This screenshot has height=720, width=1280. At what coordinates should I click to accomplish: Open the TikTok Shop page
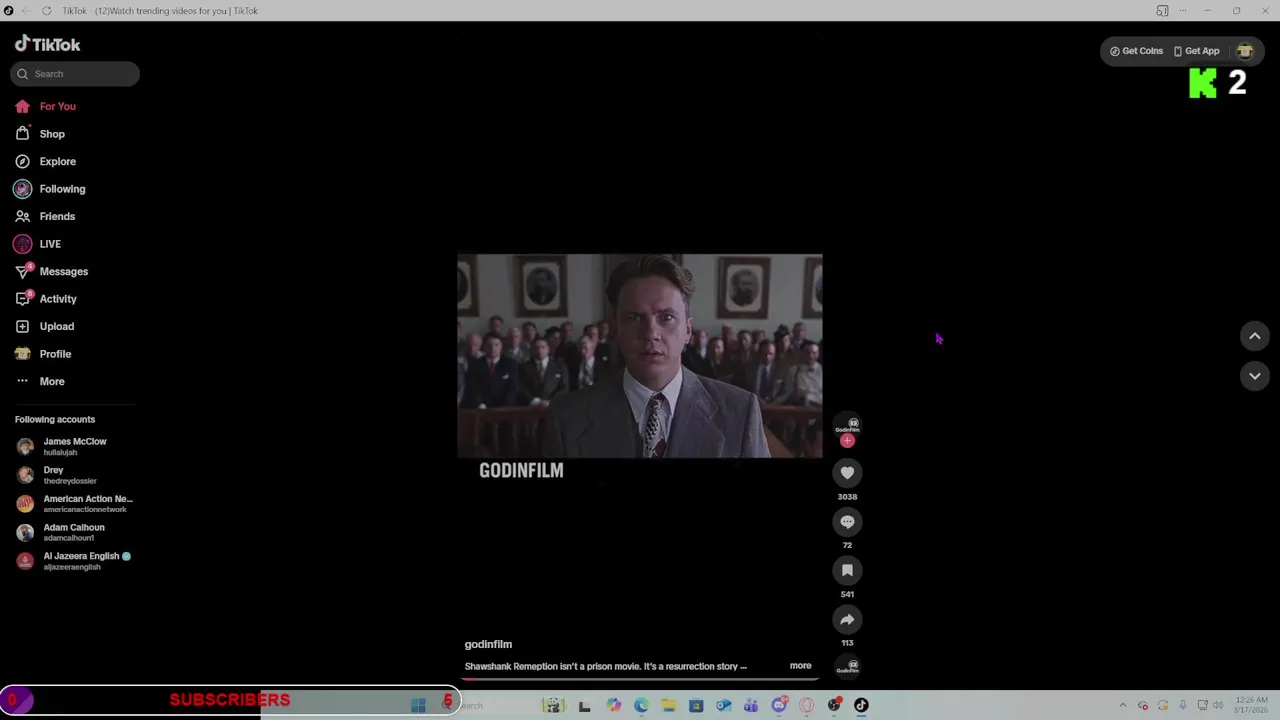[40, 134]
